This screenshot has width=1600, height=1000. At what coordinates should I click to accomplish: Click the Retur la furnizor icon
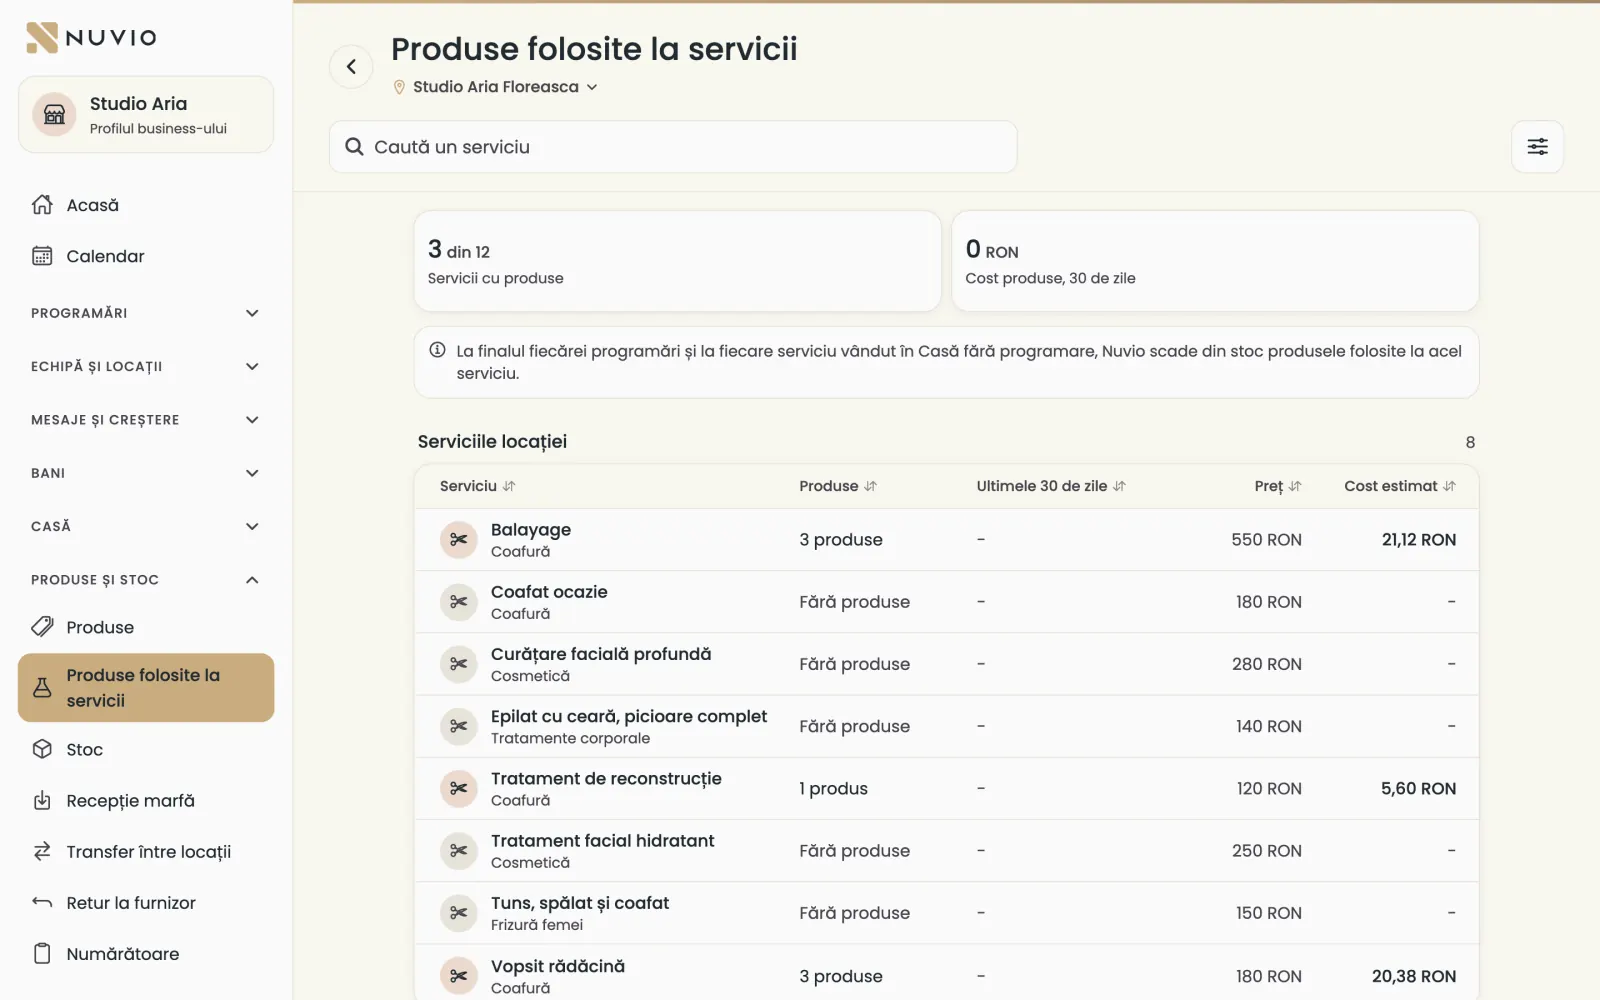[x=42, y=903]
